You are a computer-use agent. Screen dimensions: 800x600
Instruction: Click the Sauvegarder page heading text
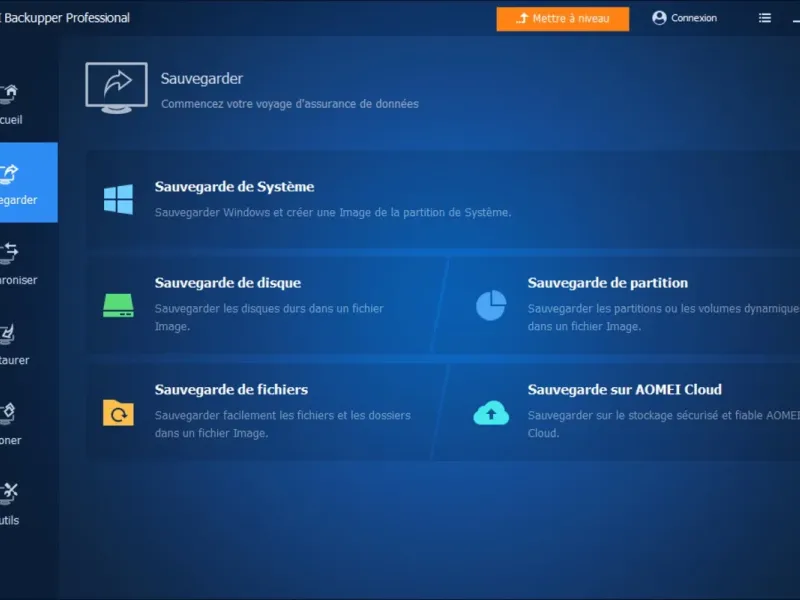[202, 79]
